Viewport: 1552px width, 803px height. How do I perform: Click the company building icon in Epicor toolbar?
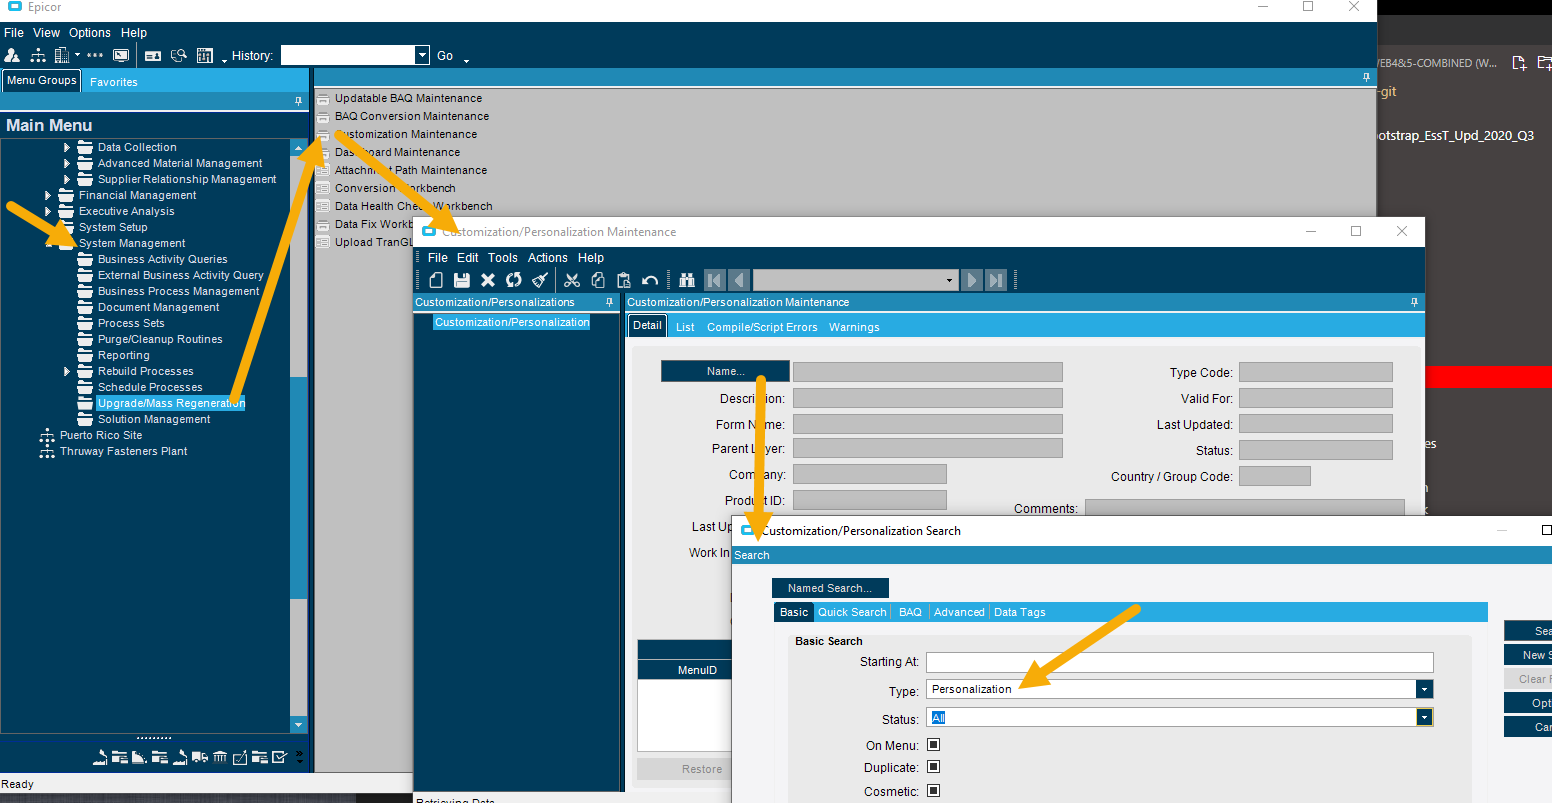pyautogui.click(x=63, y=55)
